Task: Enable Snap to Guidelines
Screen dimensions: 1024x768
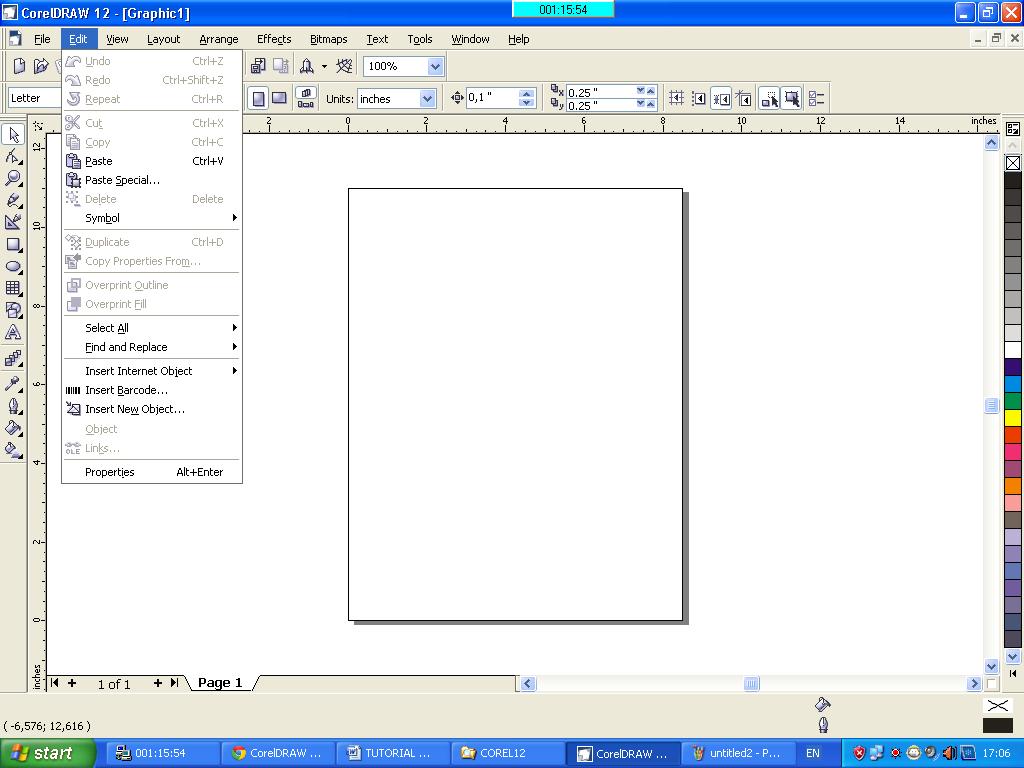Action: 697,98
